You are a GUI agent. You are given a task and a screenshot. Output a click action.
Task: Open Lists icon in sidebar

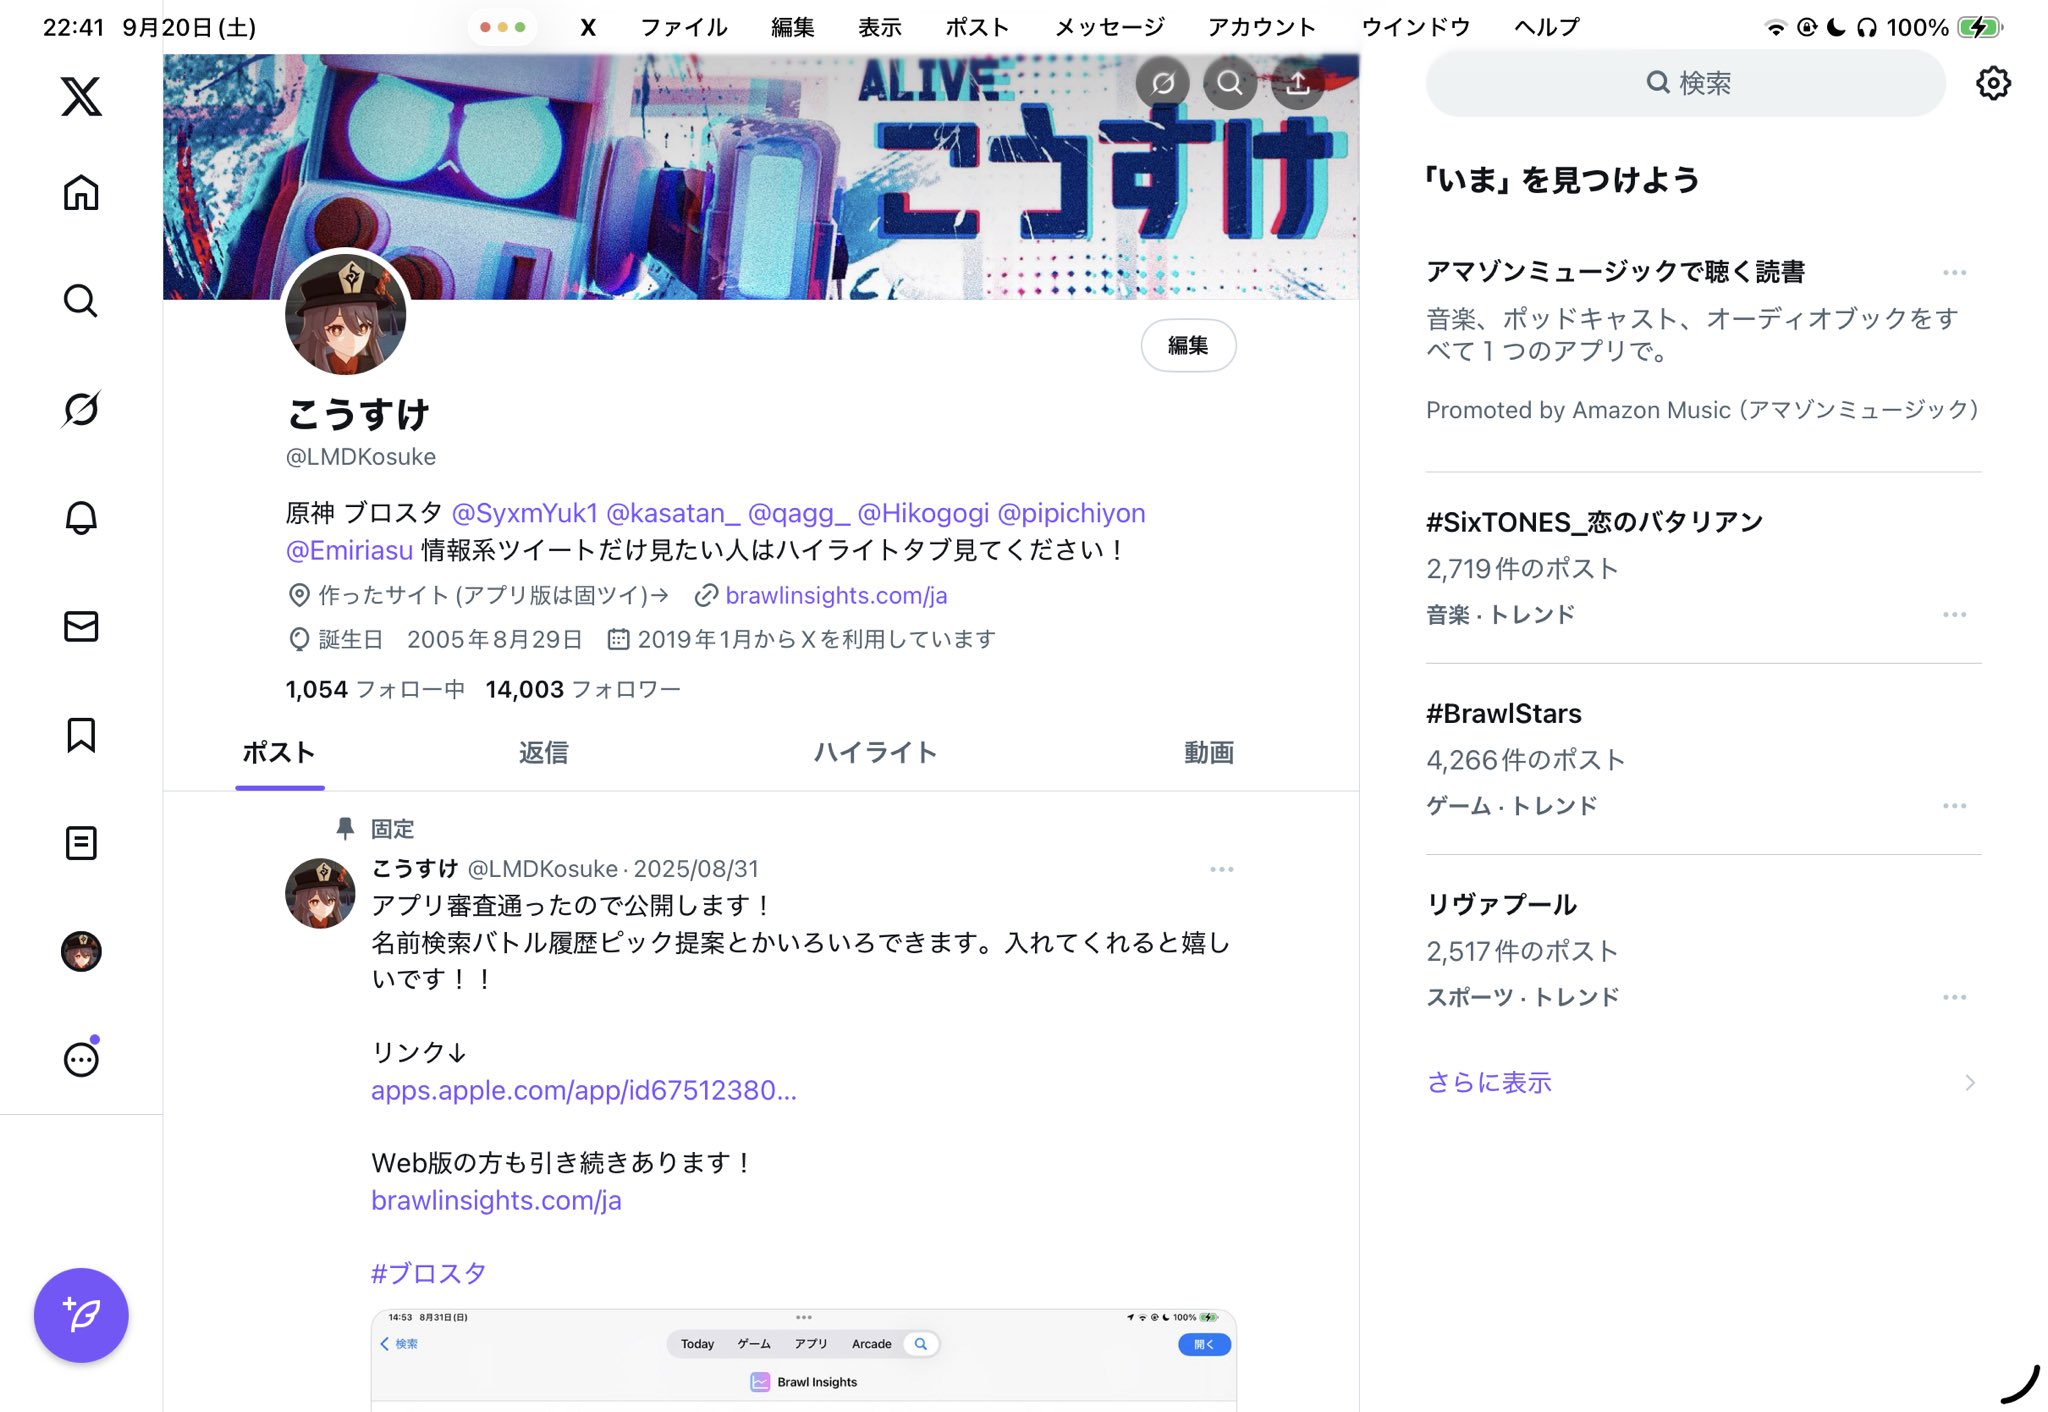[81, 843]
